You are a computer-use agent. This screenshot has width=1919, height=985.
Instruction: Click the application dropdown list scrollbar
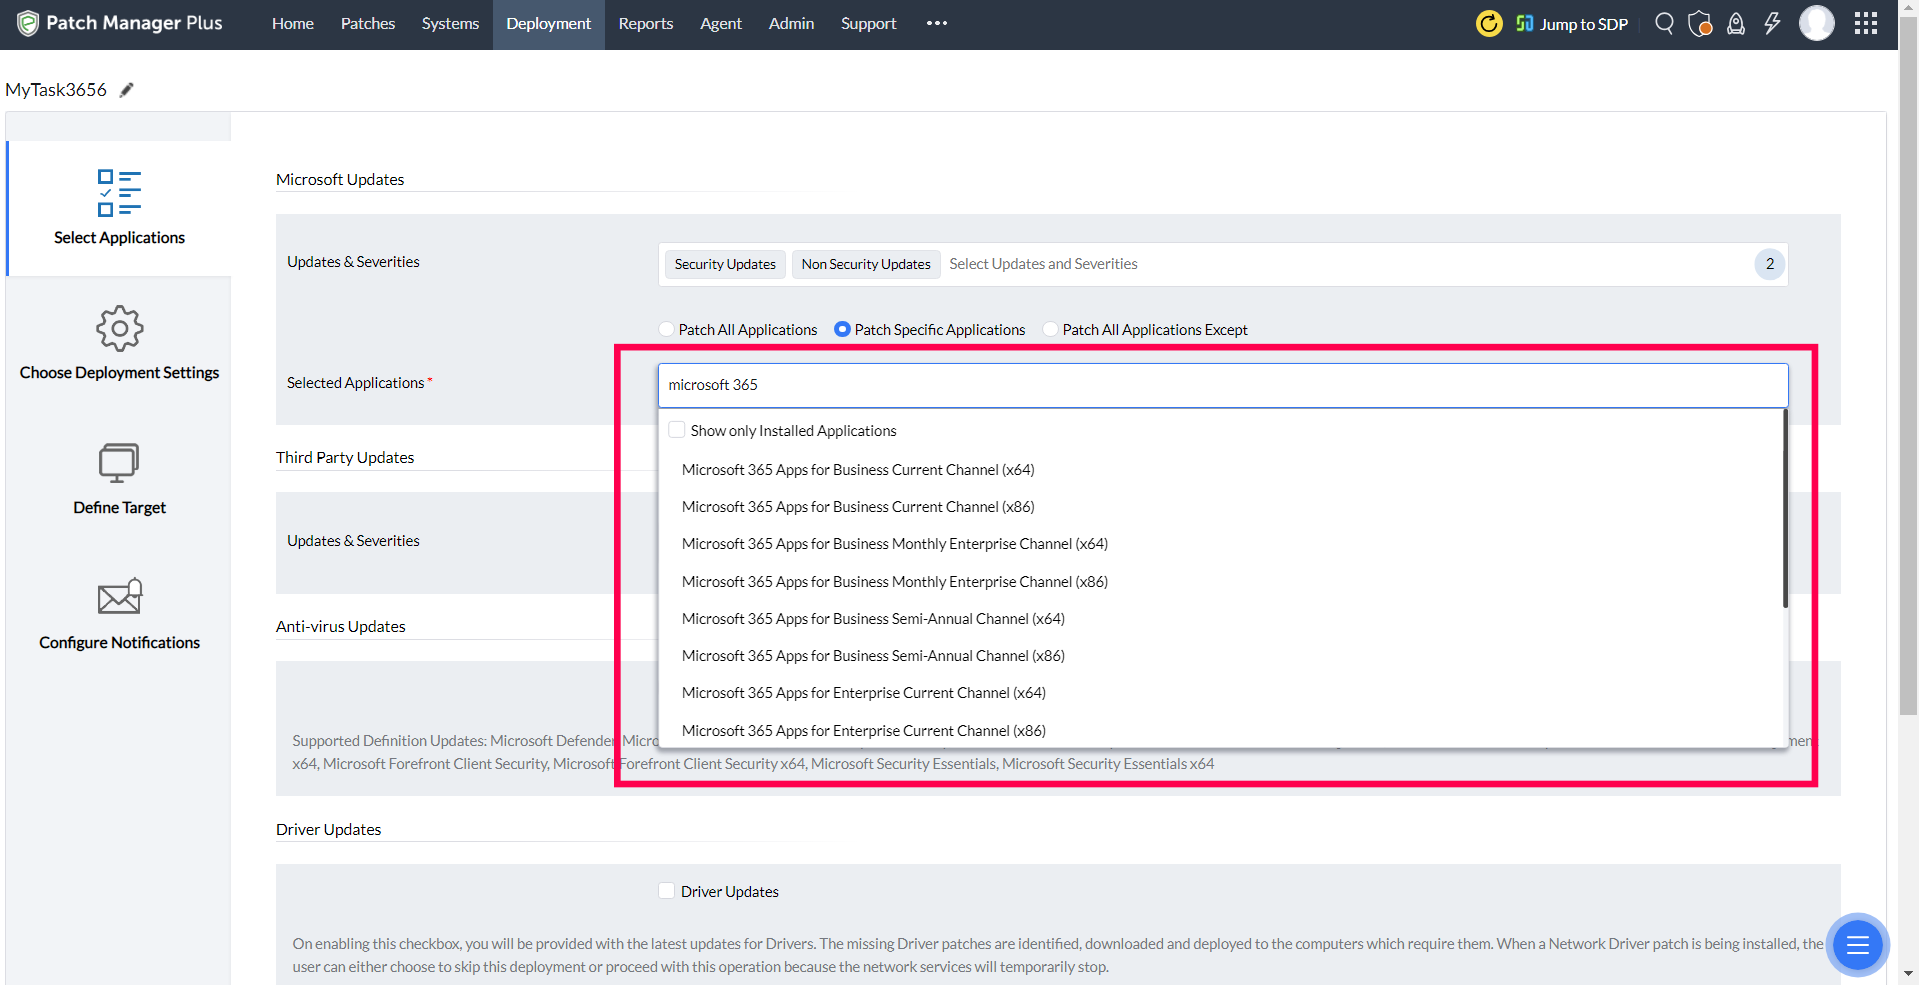click(1785, 508)
